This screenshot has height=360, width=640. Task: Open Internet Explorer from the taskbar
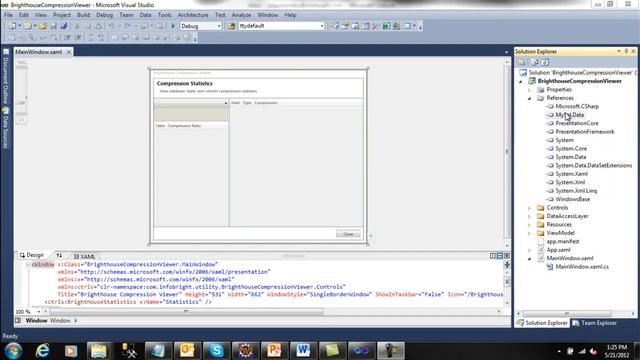(42, 351)
